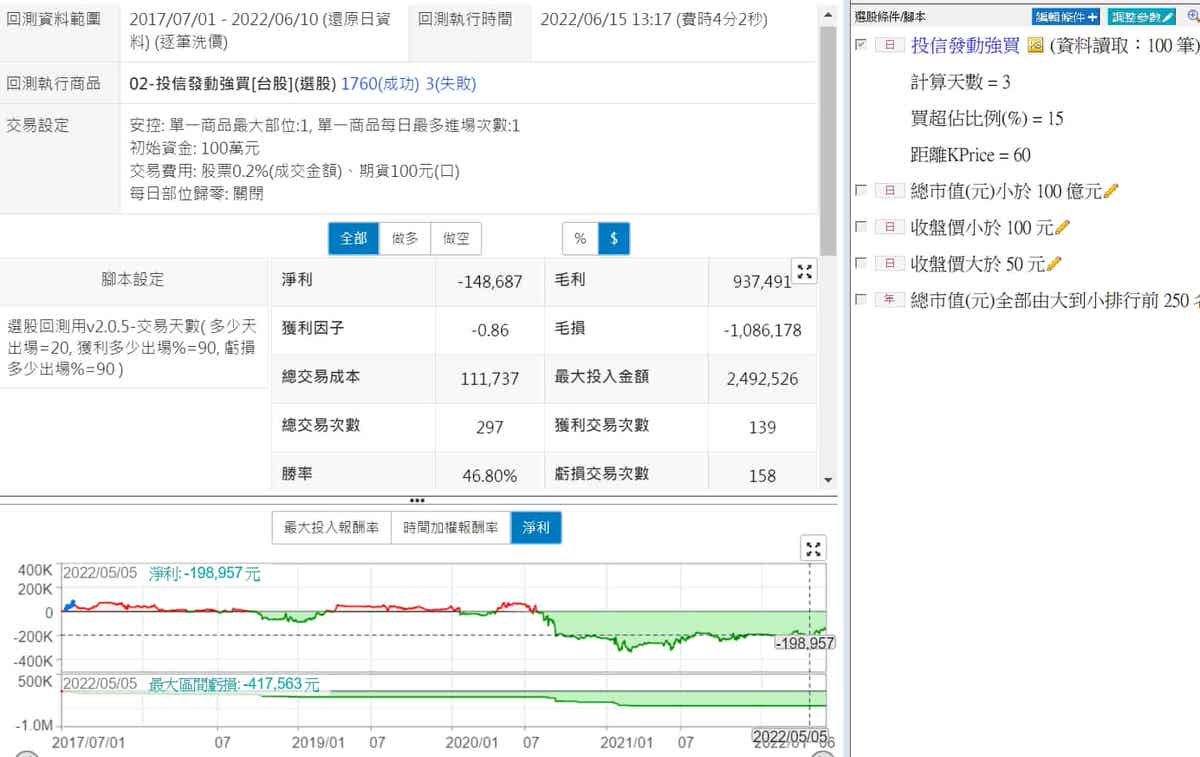
Task: Click the zoom magnifier icon in conditions panel
Action: click(1192, 17)
